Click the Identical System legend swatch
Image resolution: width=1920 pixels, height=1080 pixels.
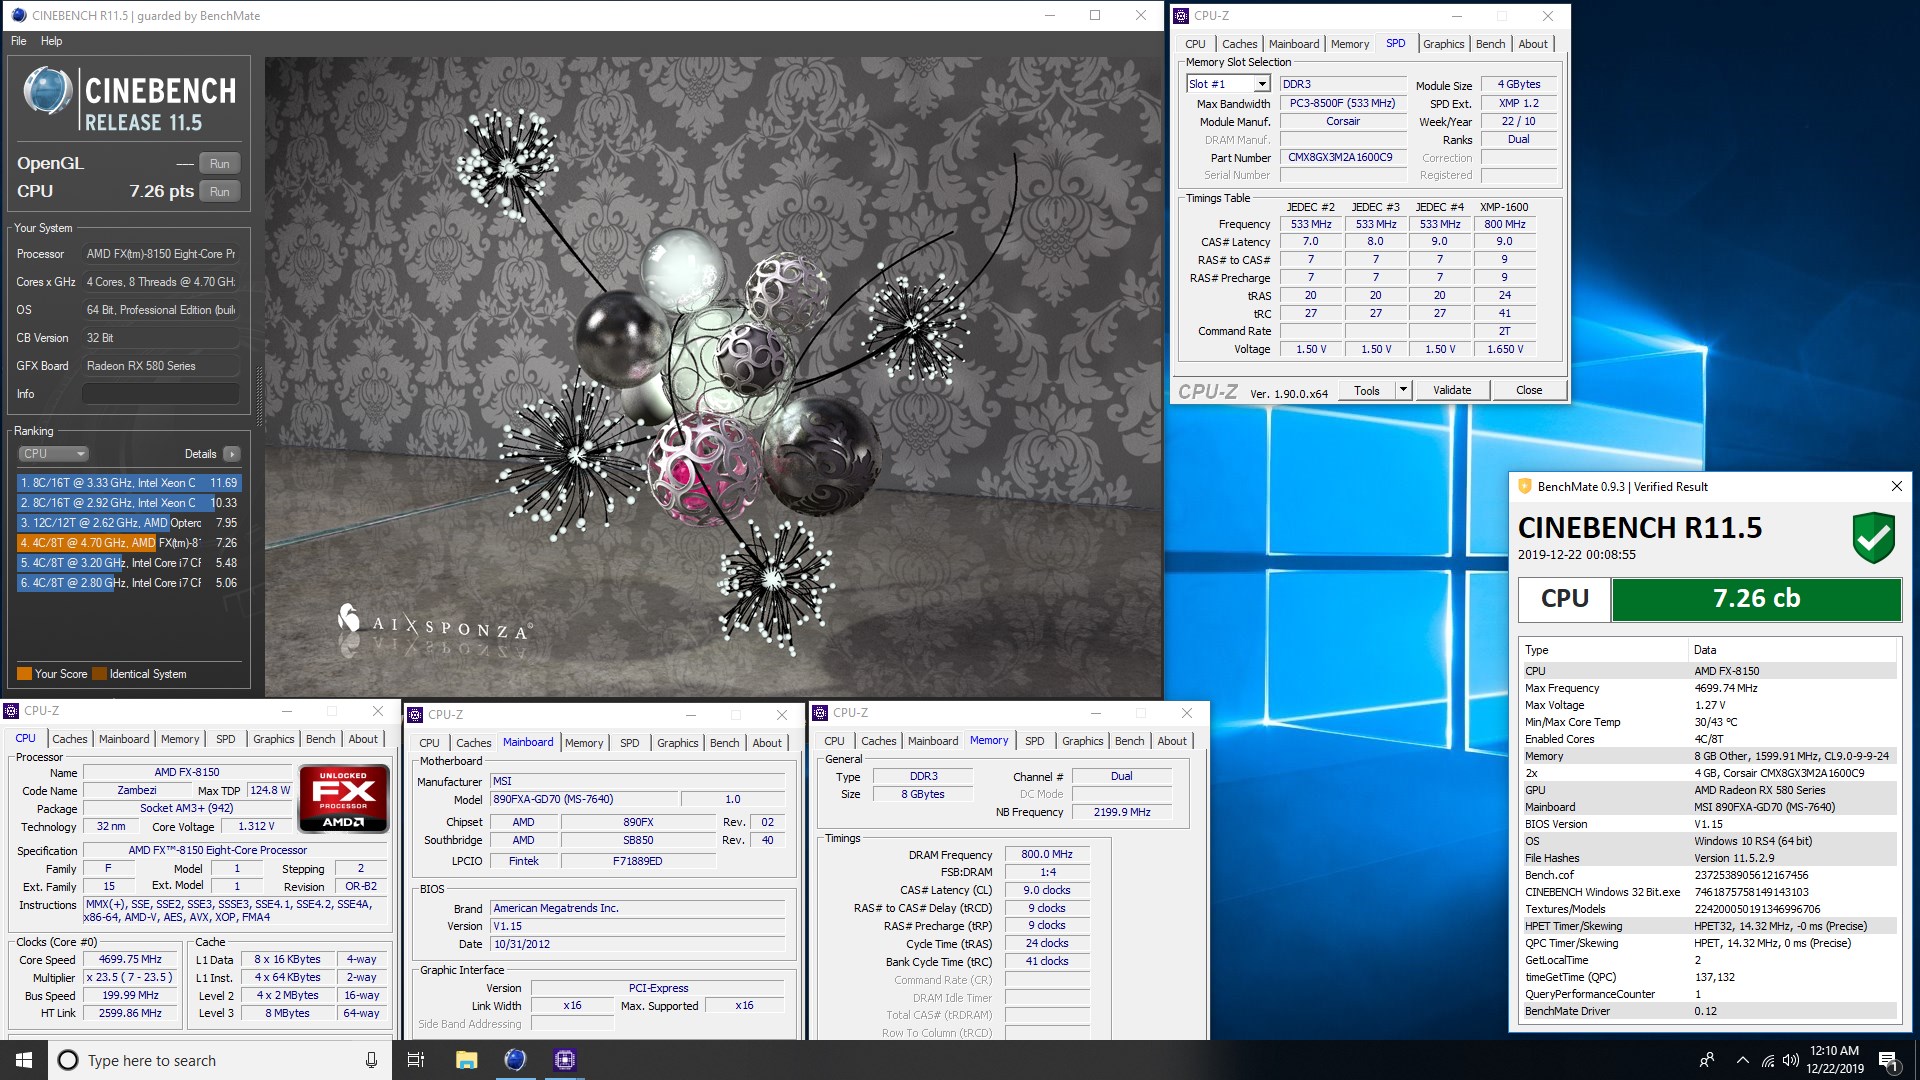point(99,674)
